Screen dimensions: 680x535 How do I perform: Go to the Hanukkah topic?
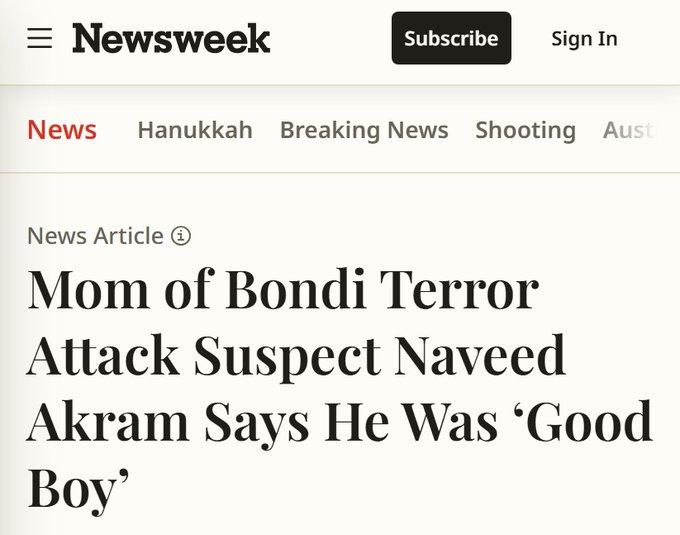195,130
